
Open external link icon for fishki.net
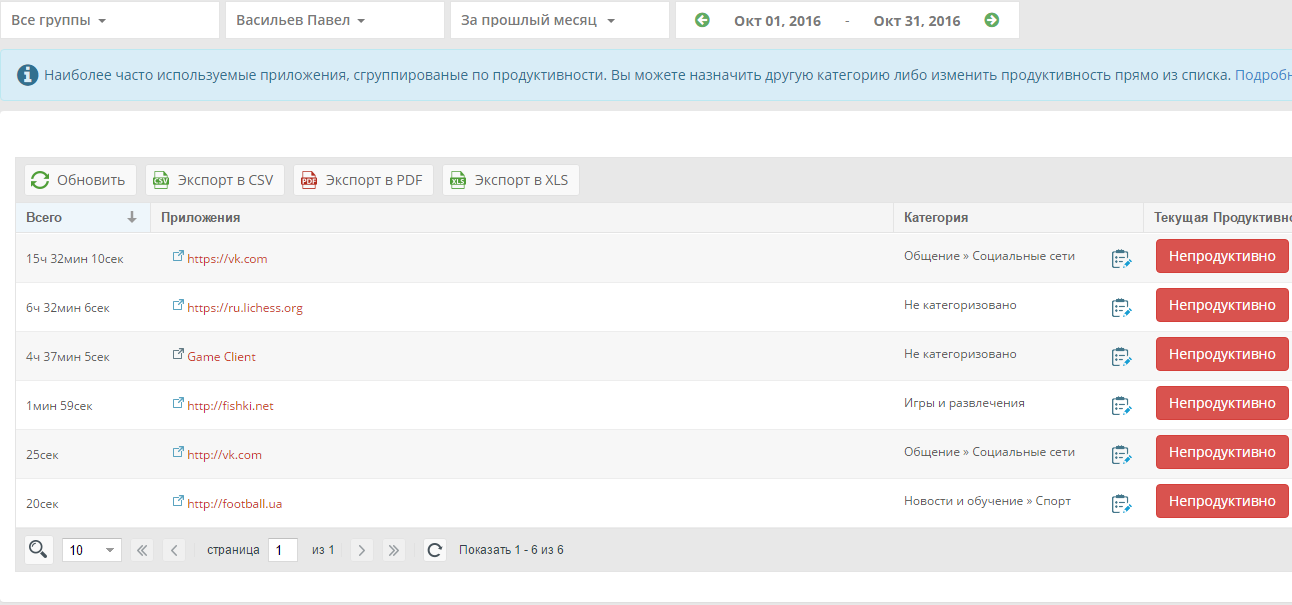178,404
